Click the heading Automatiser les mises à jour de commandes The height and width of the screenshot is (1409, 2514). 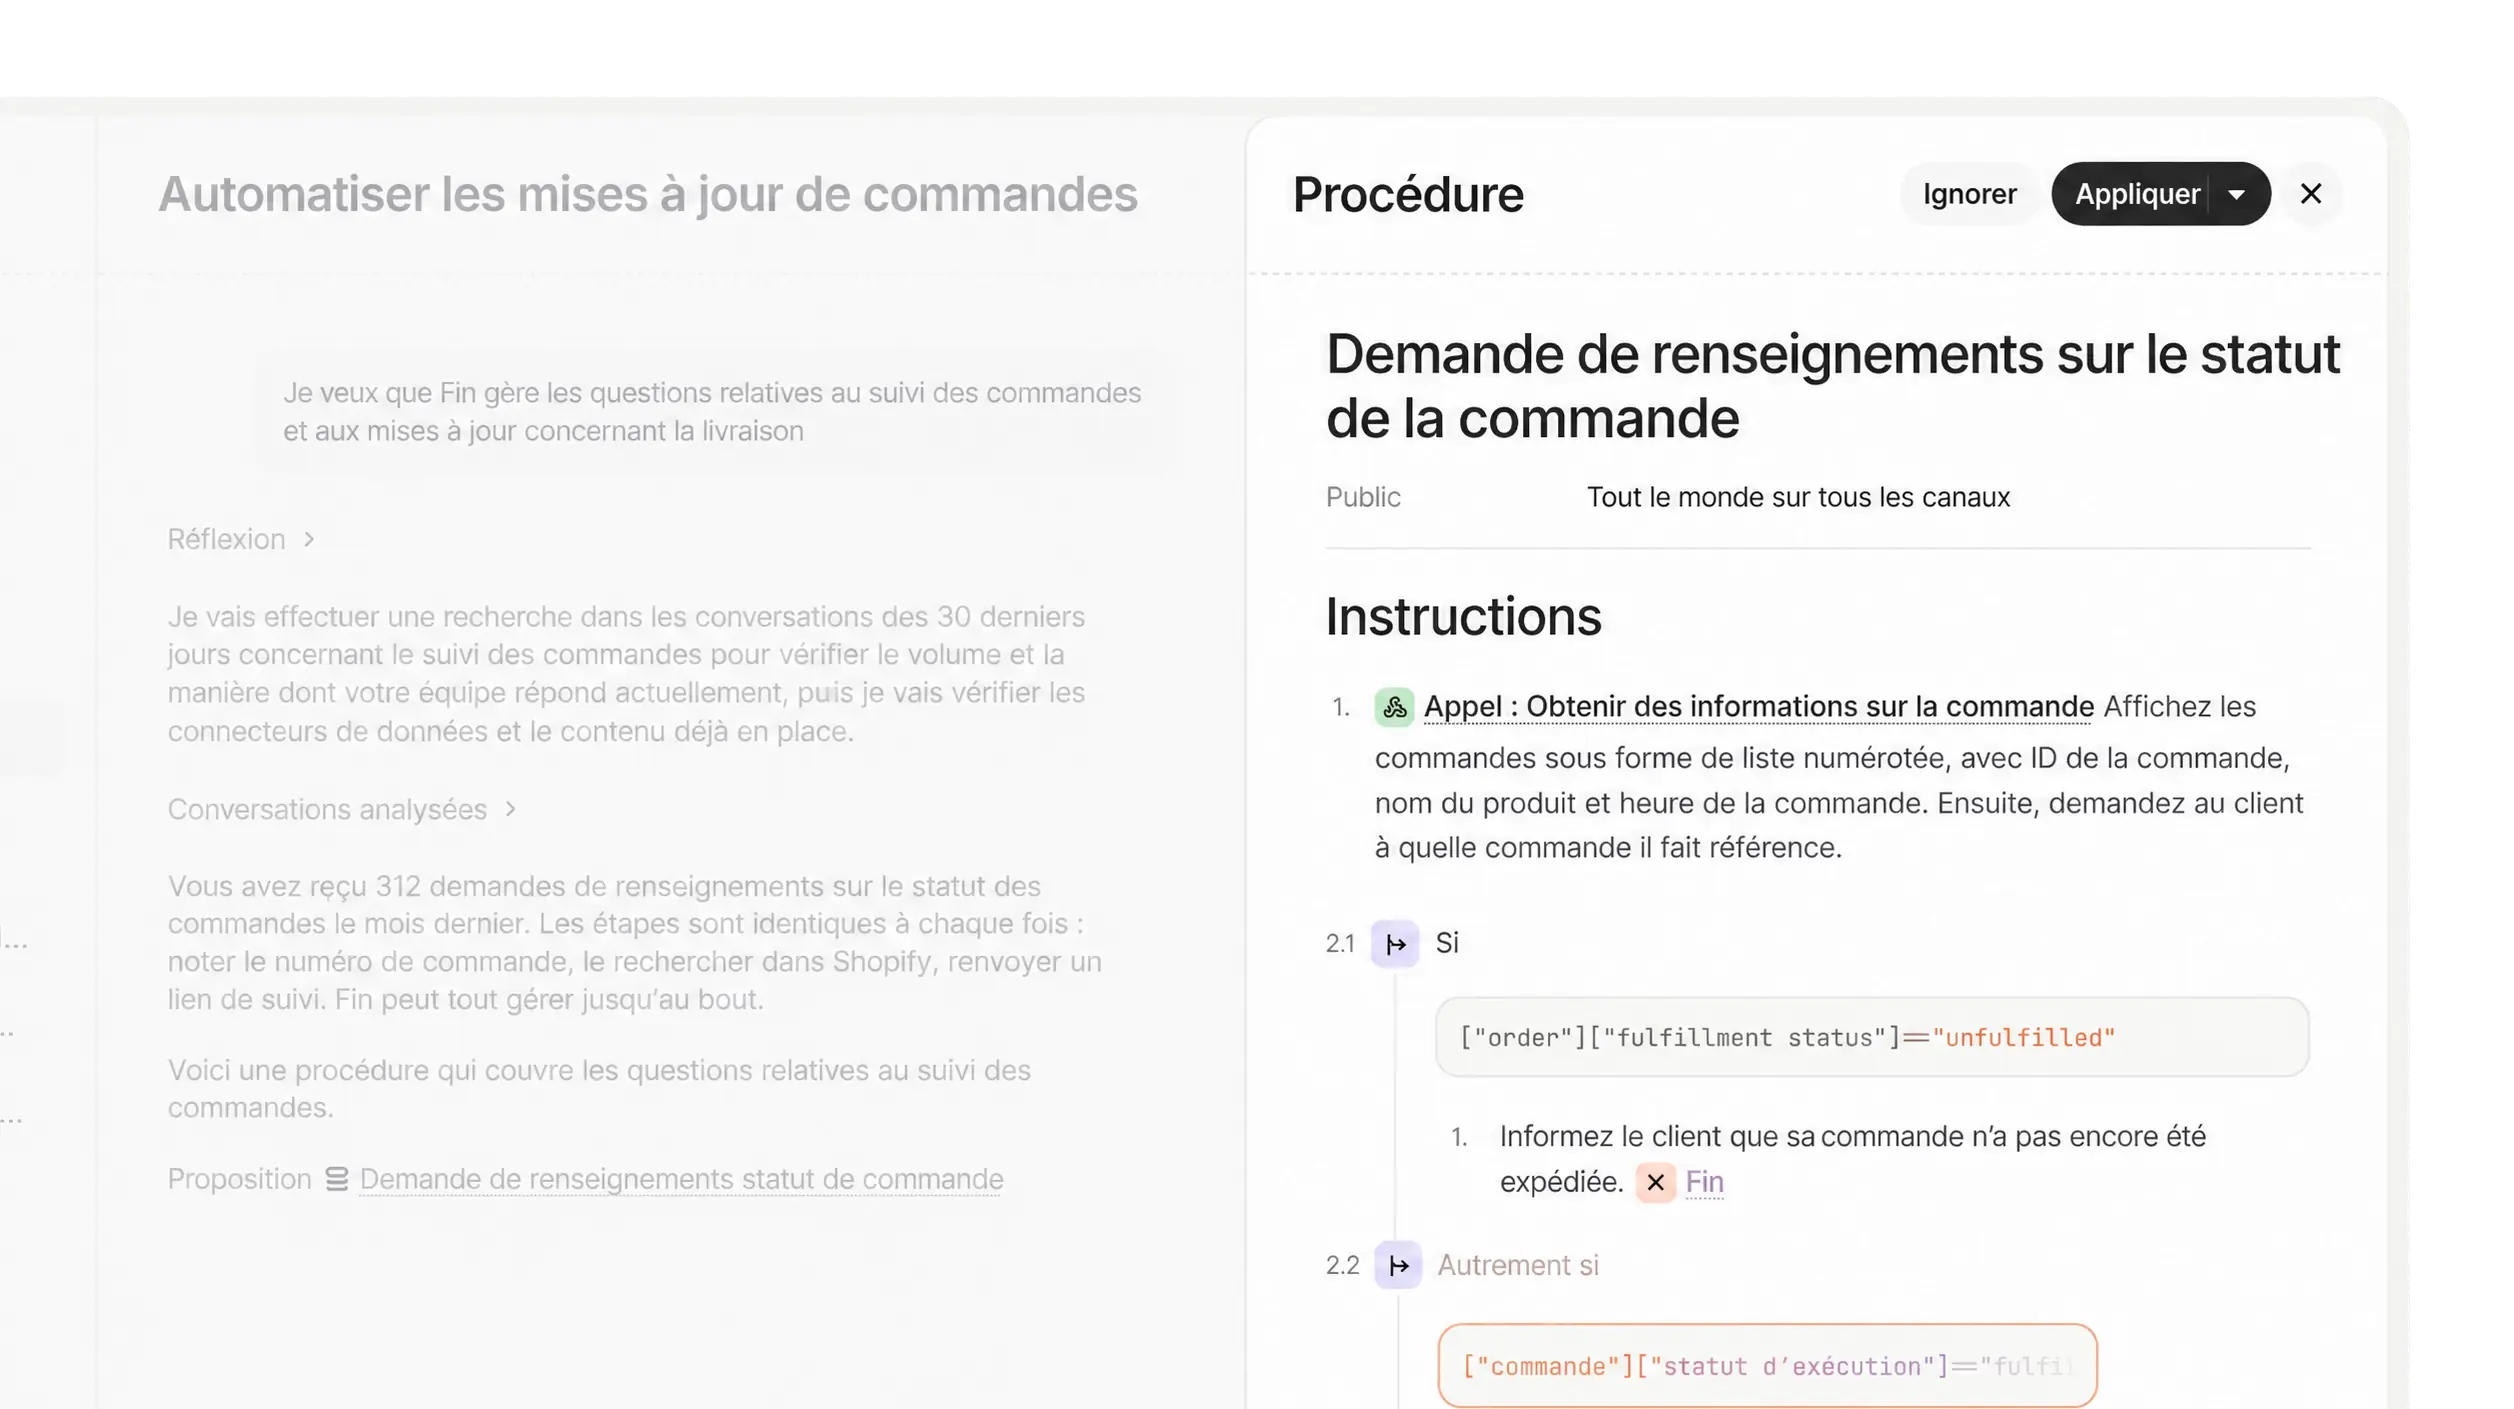(x=648, y=194)
